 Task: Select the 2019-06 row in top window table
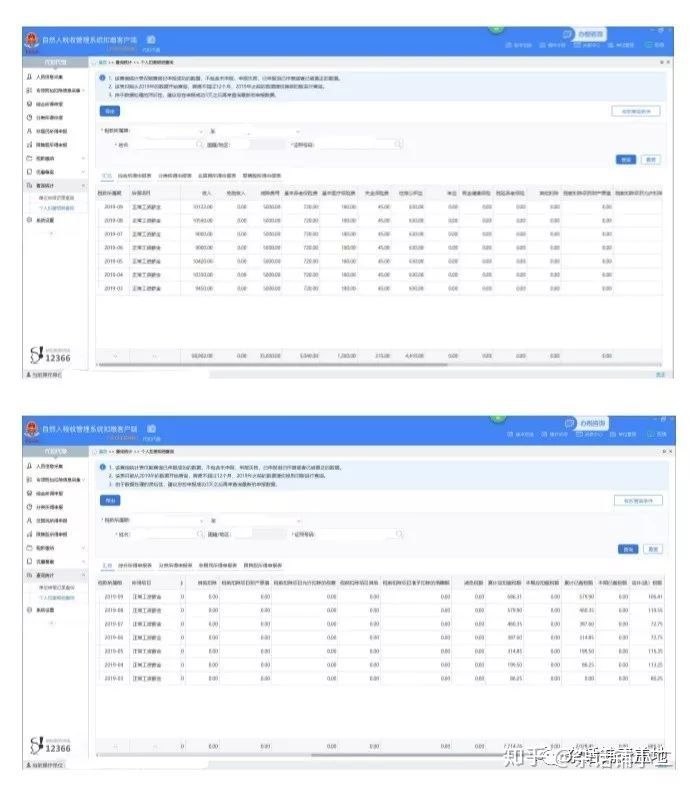379,248
